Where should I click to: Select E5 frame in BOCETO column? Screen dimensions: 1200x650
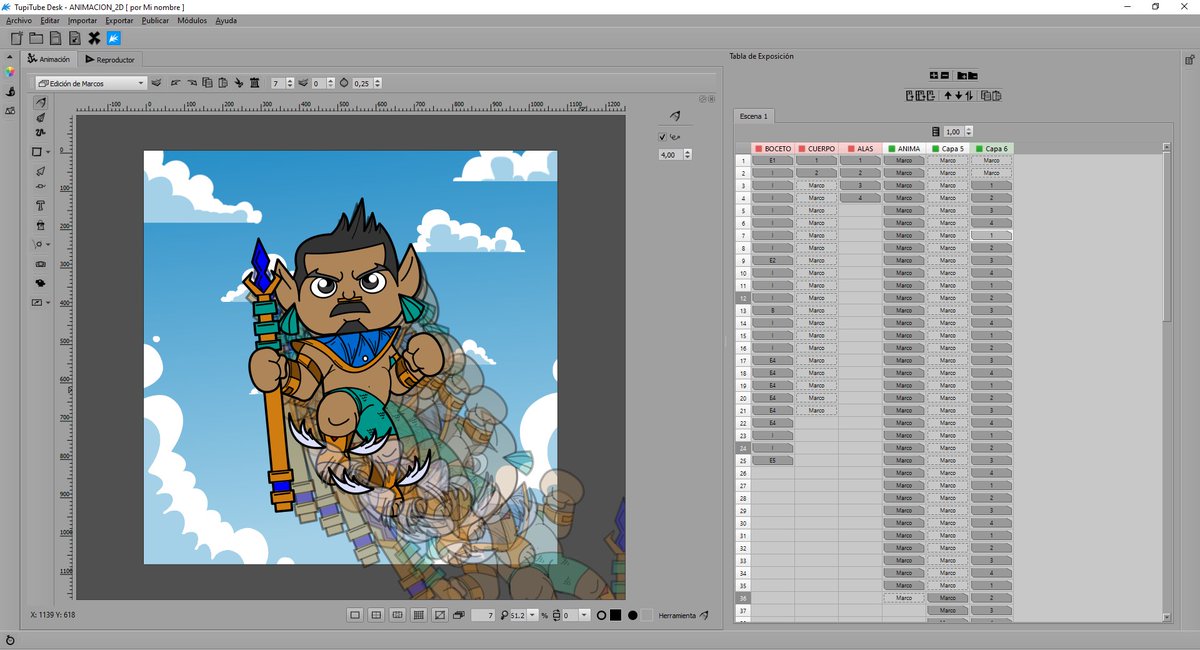pos(772,460)
